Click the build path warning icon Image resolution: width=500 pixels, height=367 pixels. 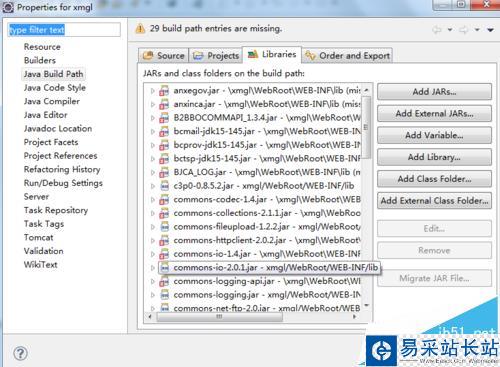[x=140, y=29]
